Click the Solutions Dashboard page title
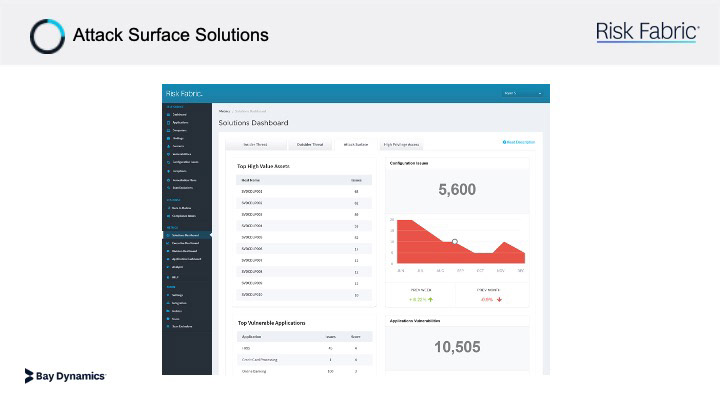720x405 pixels. (x=253, y=123)
